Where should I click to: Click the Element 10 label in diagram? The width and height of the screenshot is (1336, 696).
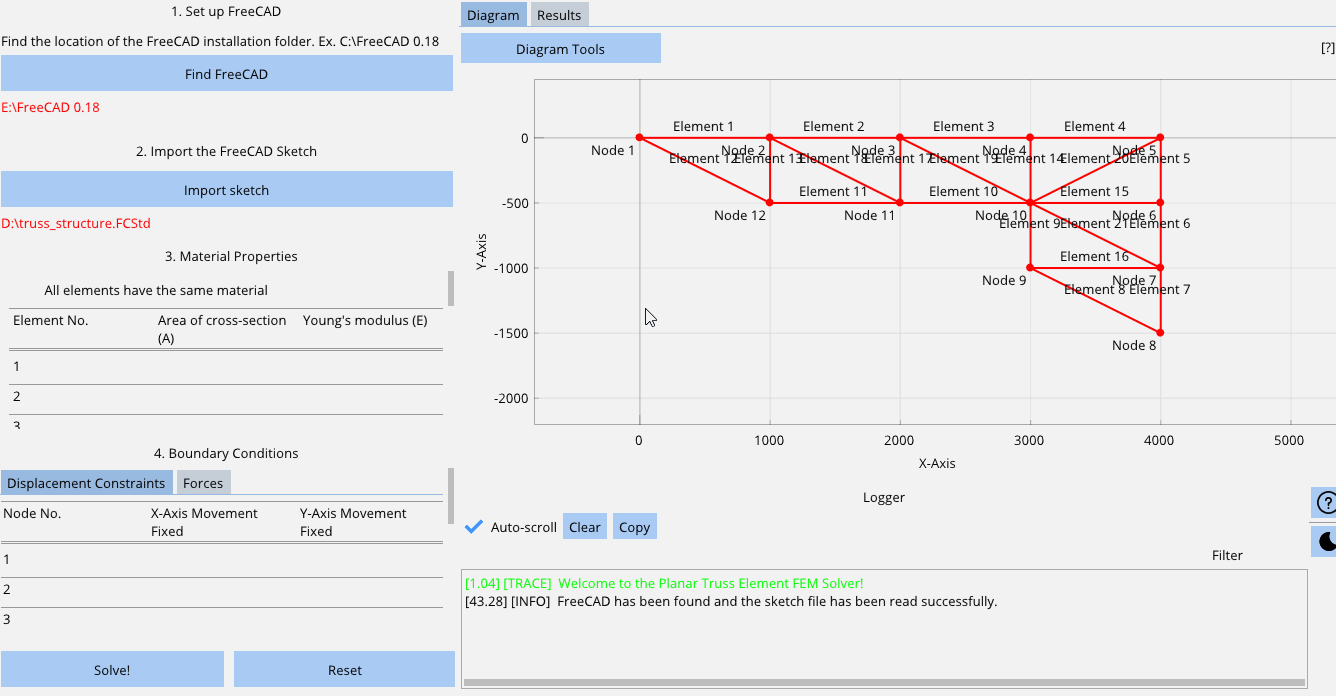click(963, 191)
